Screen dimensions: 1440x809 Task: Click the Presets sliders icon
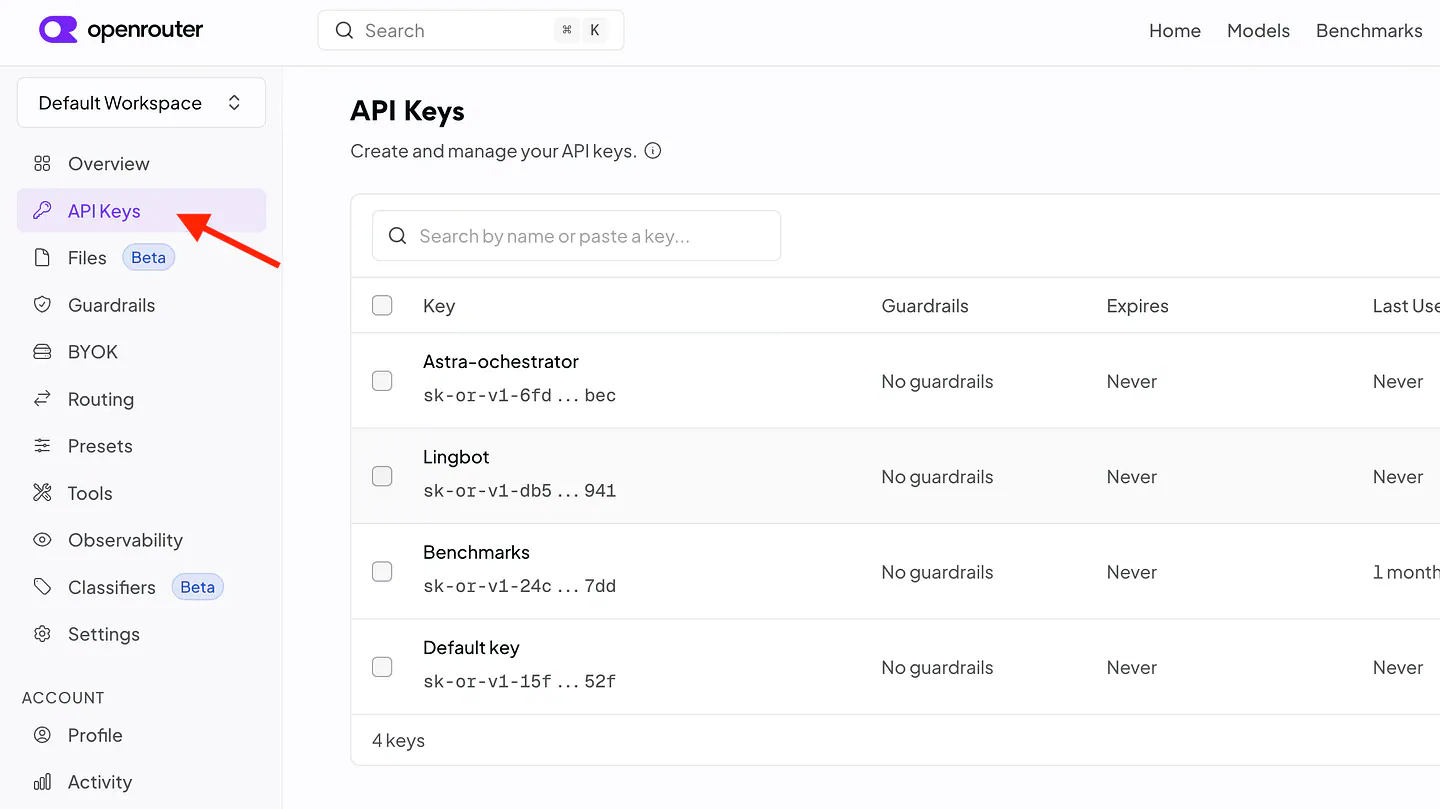point(42,446)
